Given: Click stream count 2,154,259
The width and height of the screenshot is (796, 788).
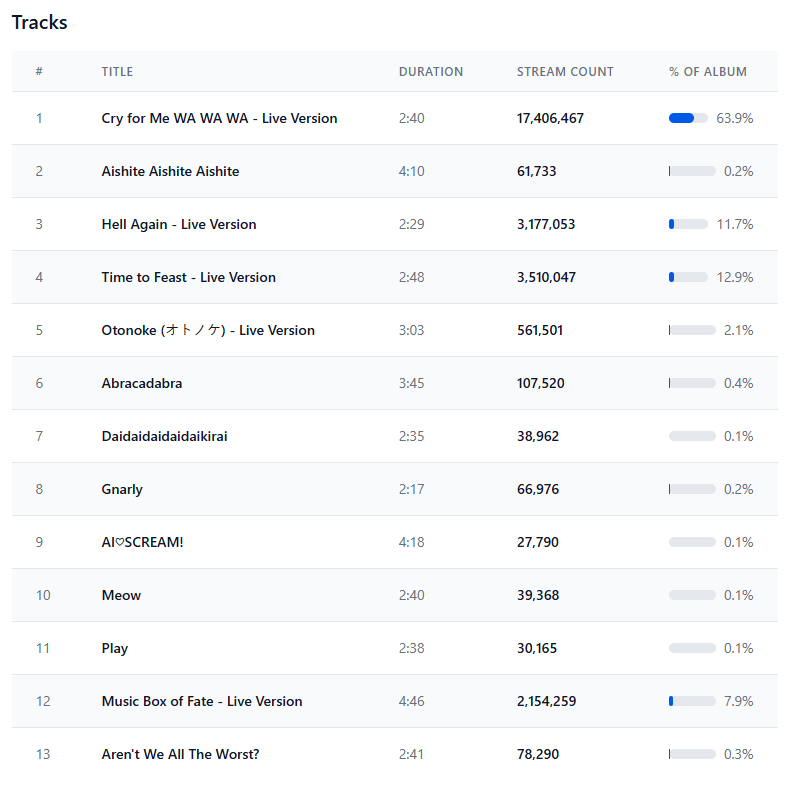Looking at the screenshot, I should coord(547,701).
